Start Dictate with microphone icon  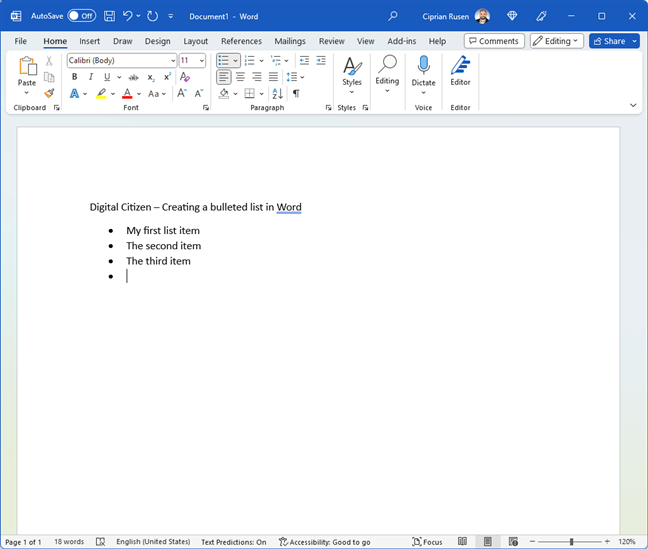(x=423, y=65)
